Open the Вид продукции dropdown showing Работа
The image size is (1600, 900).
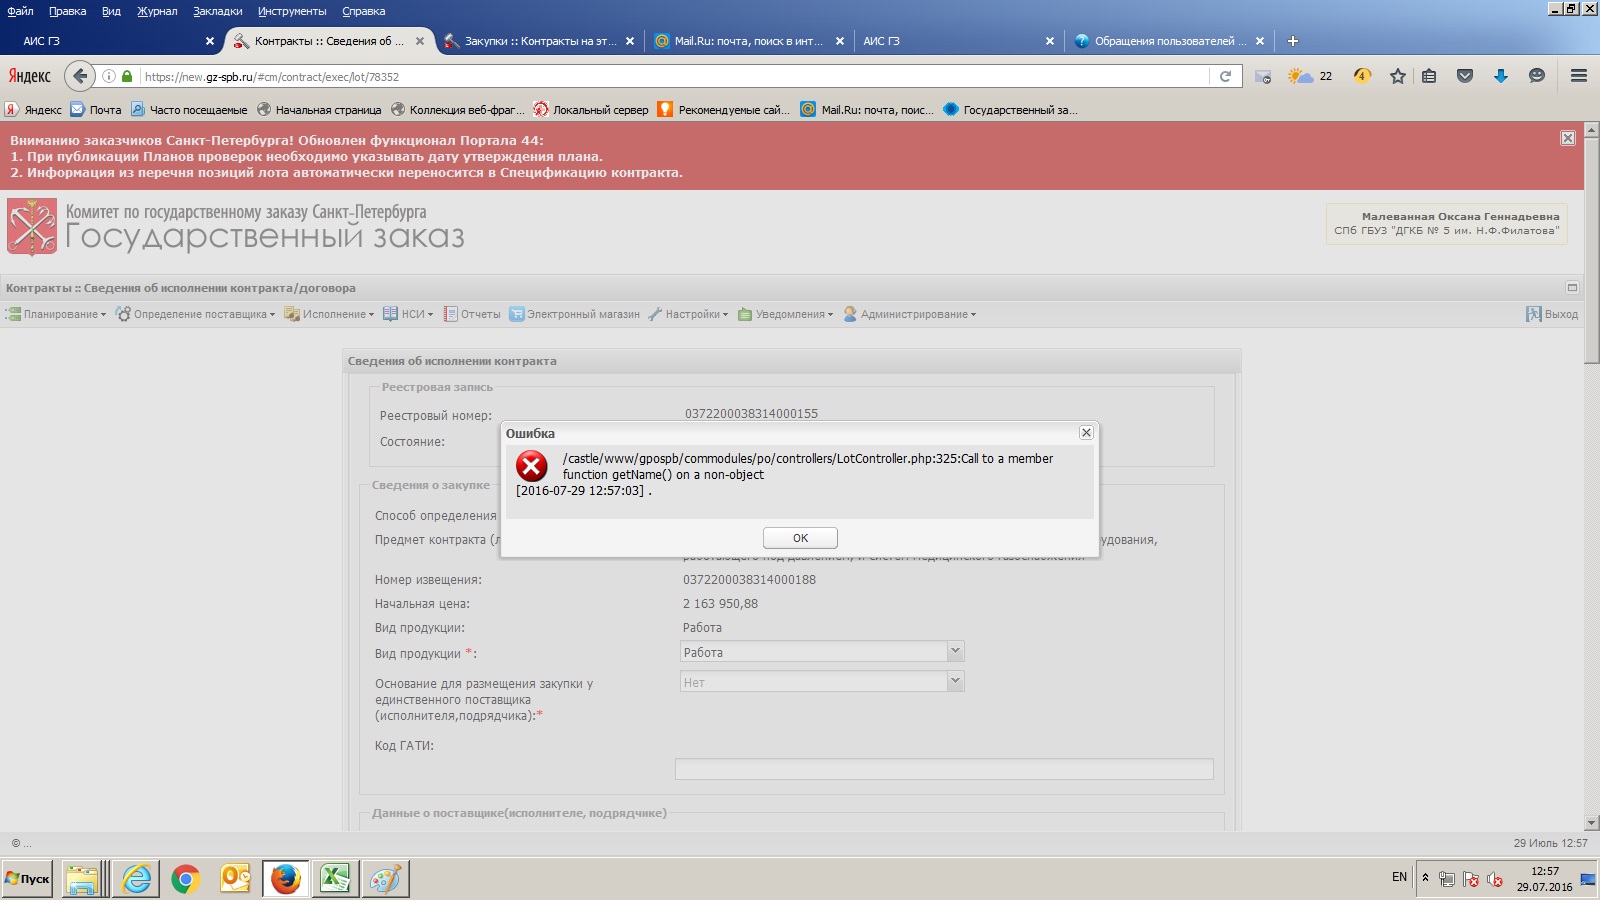[822, 652]
